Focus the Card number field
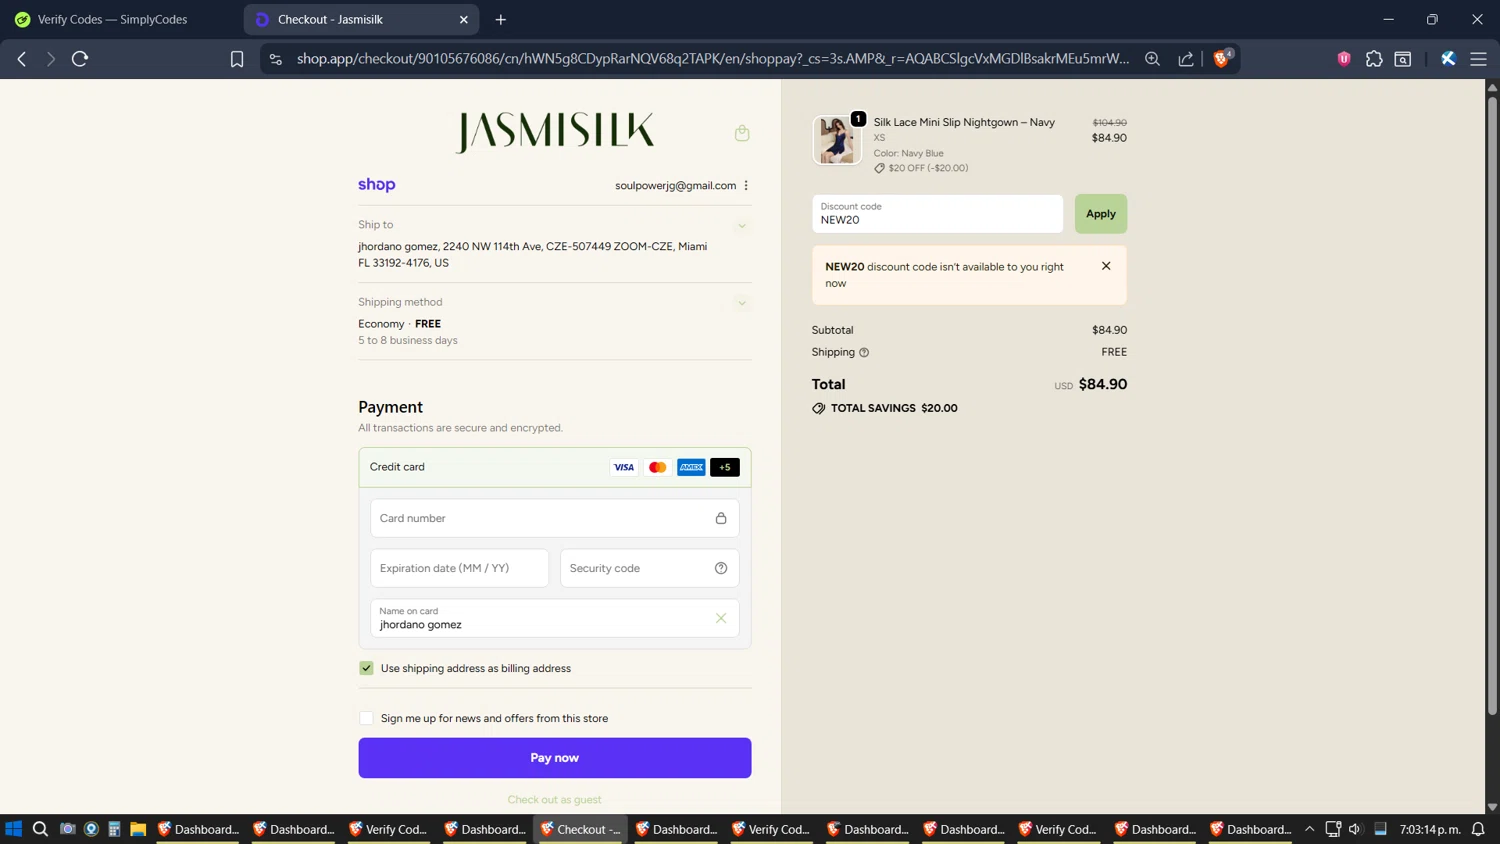 tap(555, 518)
